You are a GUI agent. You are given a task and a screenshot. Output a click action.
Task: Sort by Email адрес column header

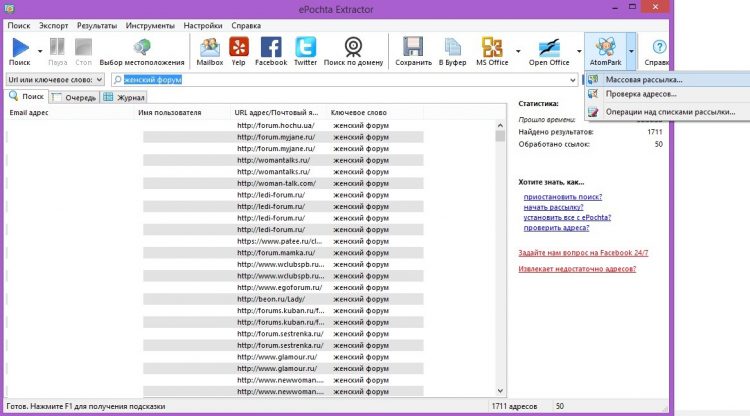click(69, 113)
